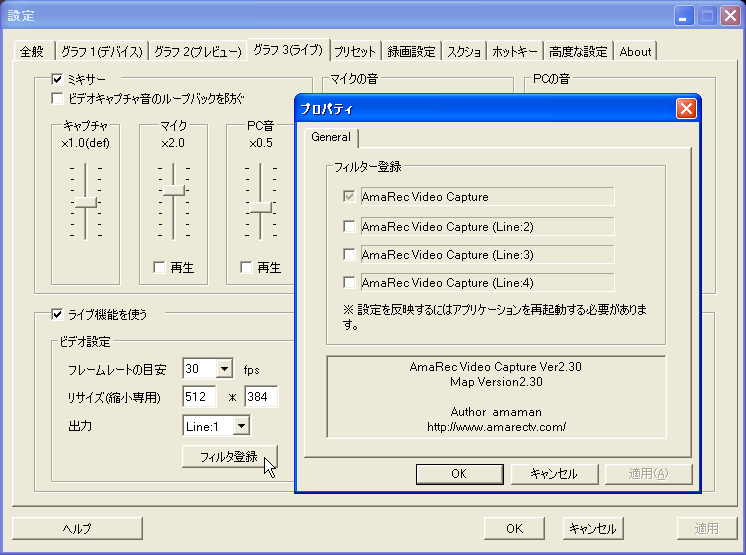Screen dimensions: 746x555
Task: Click the ヘルプ button
Action: pos(77,528)
